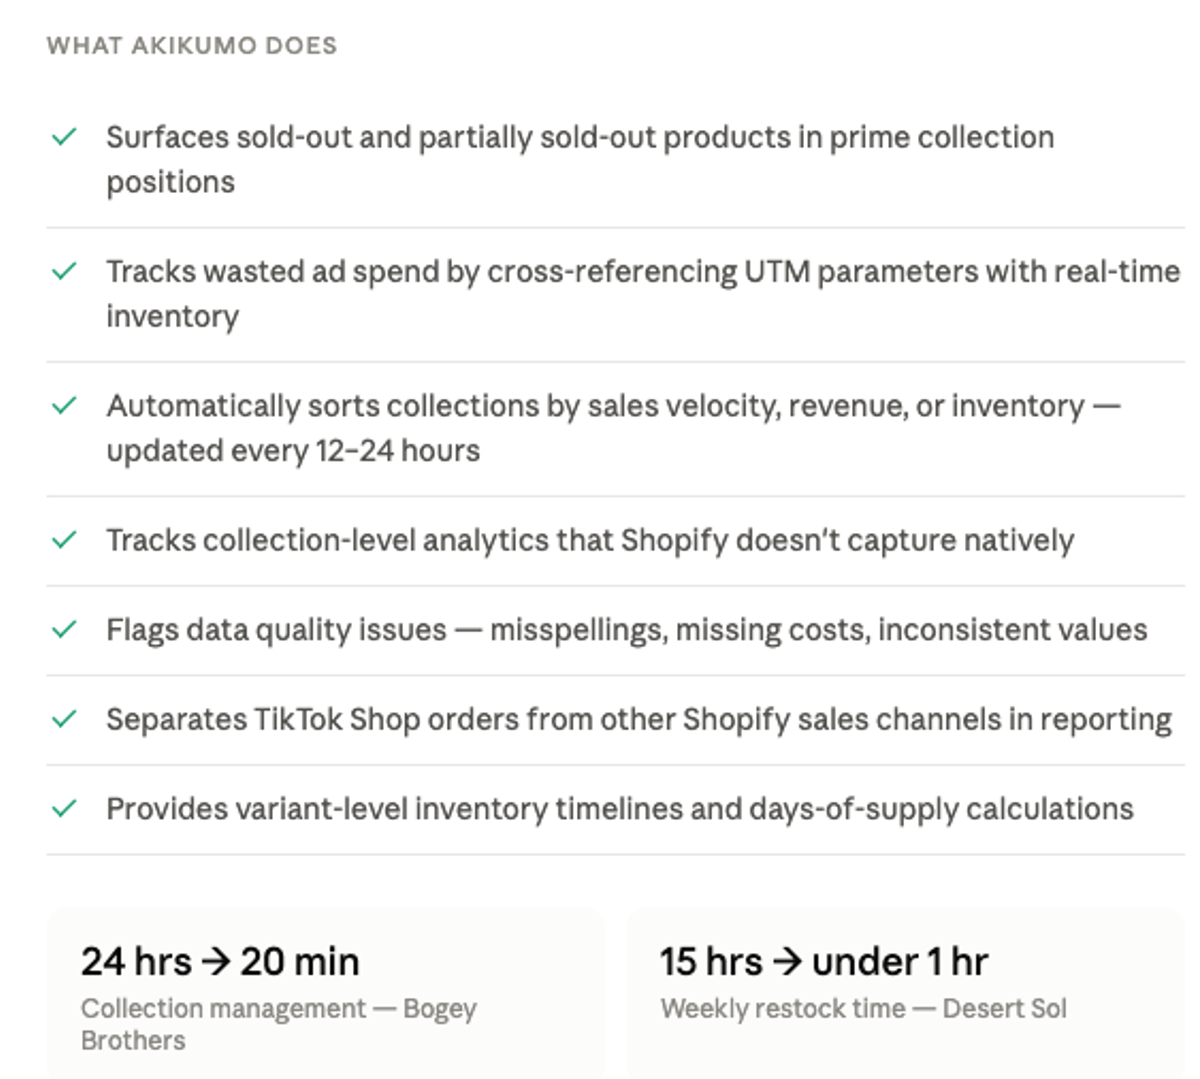Click the Surfaces sold-out products text
Image resolution: width=1200 pixels, height=1079 pixels.
(x=580, y=159)
